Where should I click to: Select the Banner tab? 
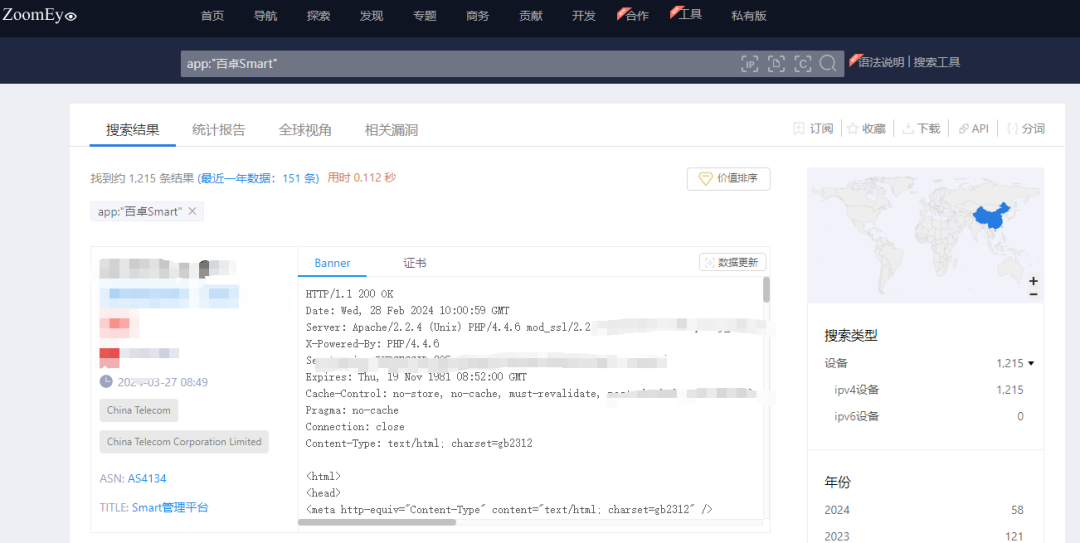tap(332, 263)
